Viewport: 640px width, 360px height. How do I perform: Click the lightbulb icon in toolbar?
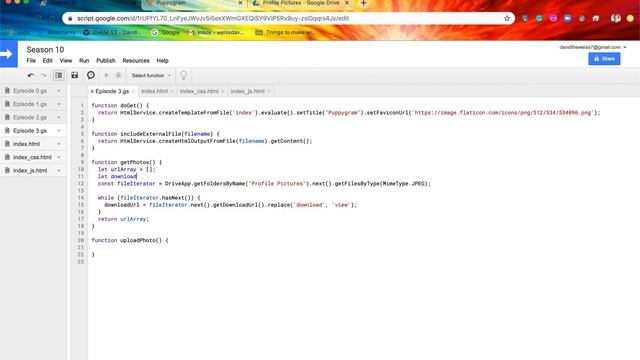183,75
